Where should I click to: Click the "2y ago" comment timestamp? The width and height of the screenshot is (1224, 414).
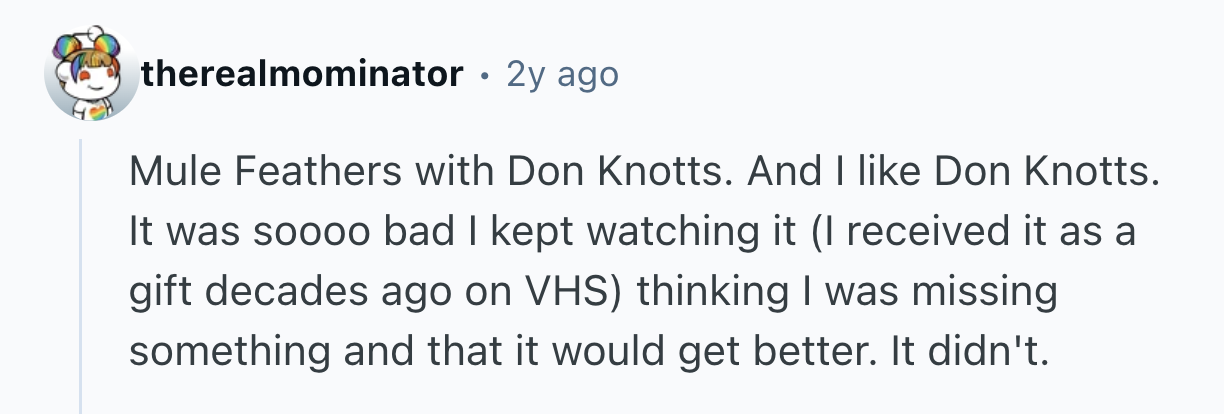562,74
